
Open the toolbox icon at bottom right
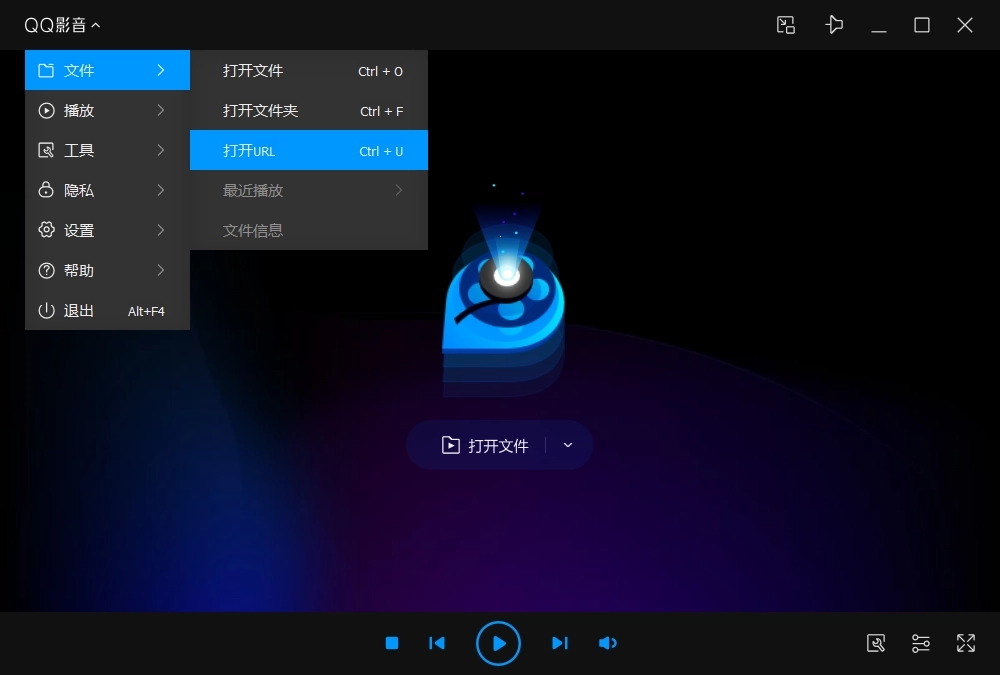pyautogui.click(x=876, y=643)
